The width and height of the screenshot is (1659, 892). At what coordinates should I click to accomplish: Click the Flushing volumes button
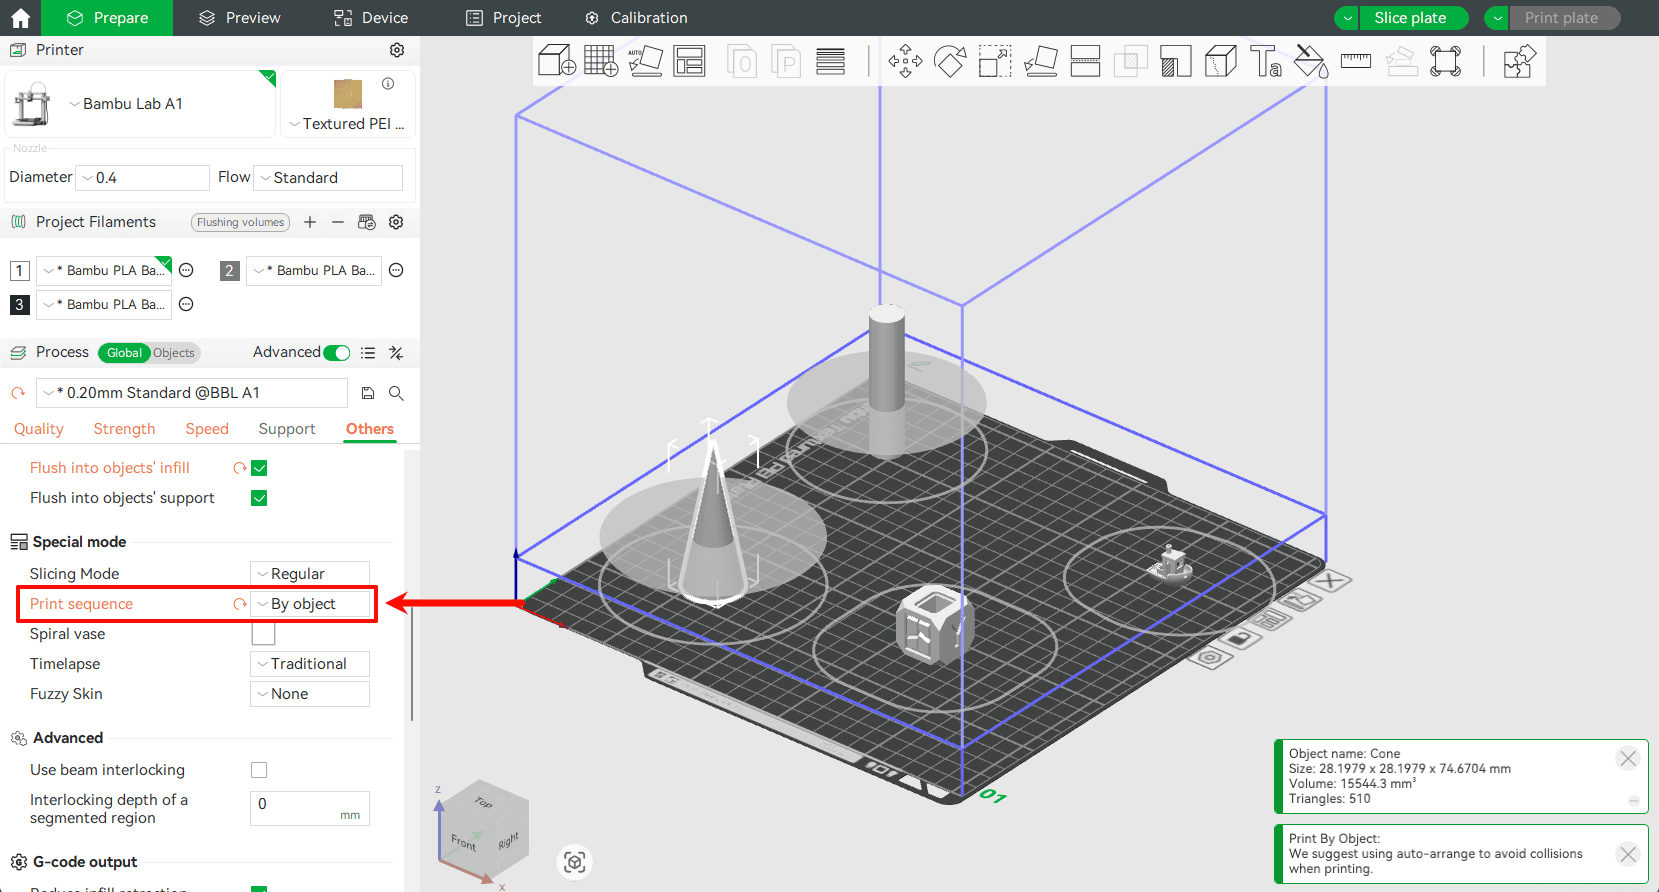pos(240,222)
